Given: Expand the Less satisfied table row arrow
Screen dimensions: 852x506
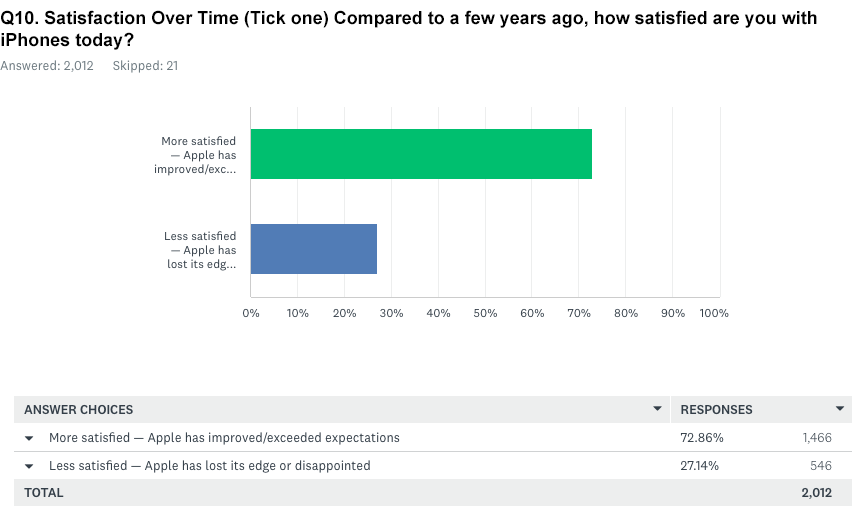Looking at the screenshot, I should pyautogui.click(x=29, y=466).
